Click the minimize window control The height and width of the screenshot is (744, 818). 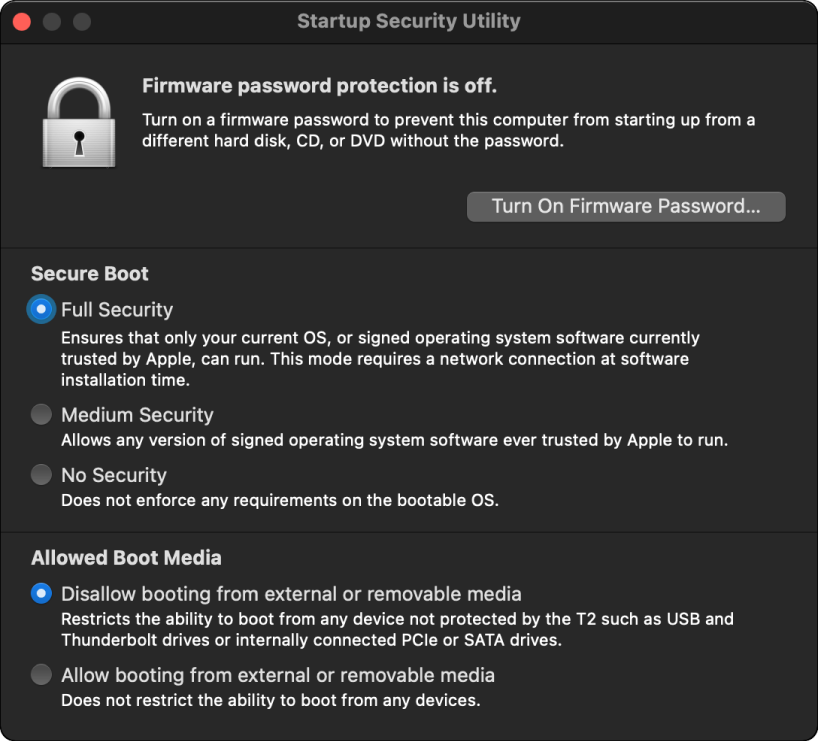(51, 20)
